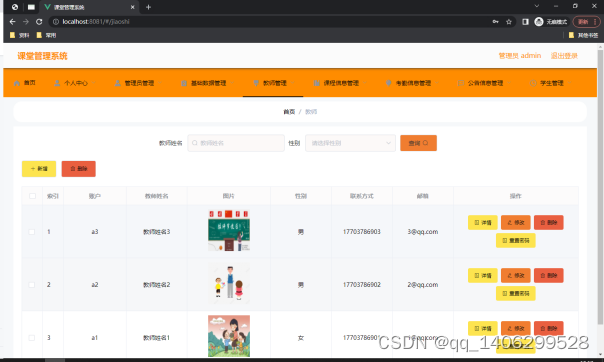
Task: Click 重置密码 for teacher a2
Action: [x=516, y=293]
